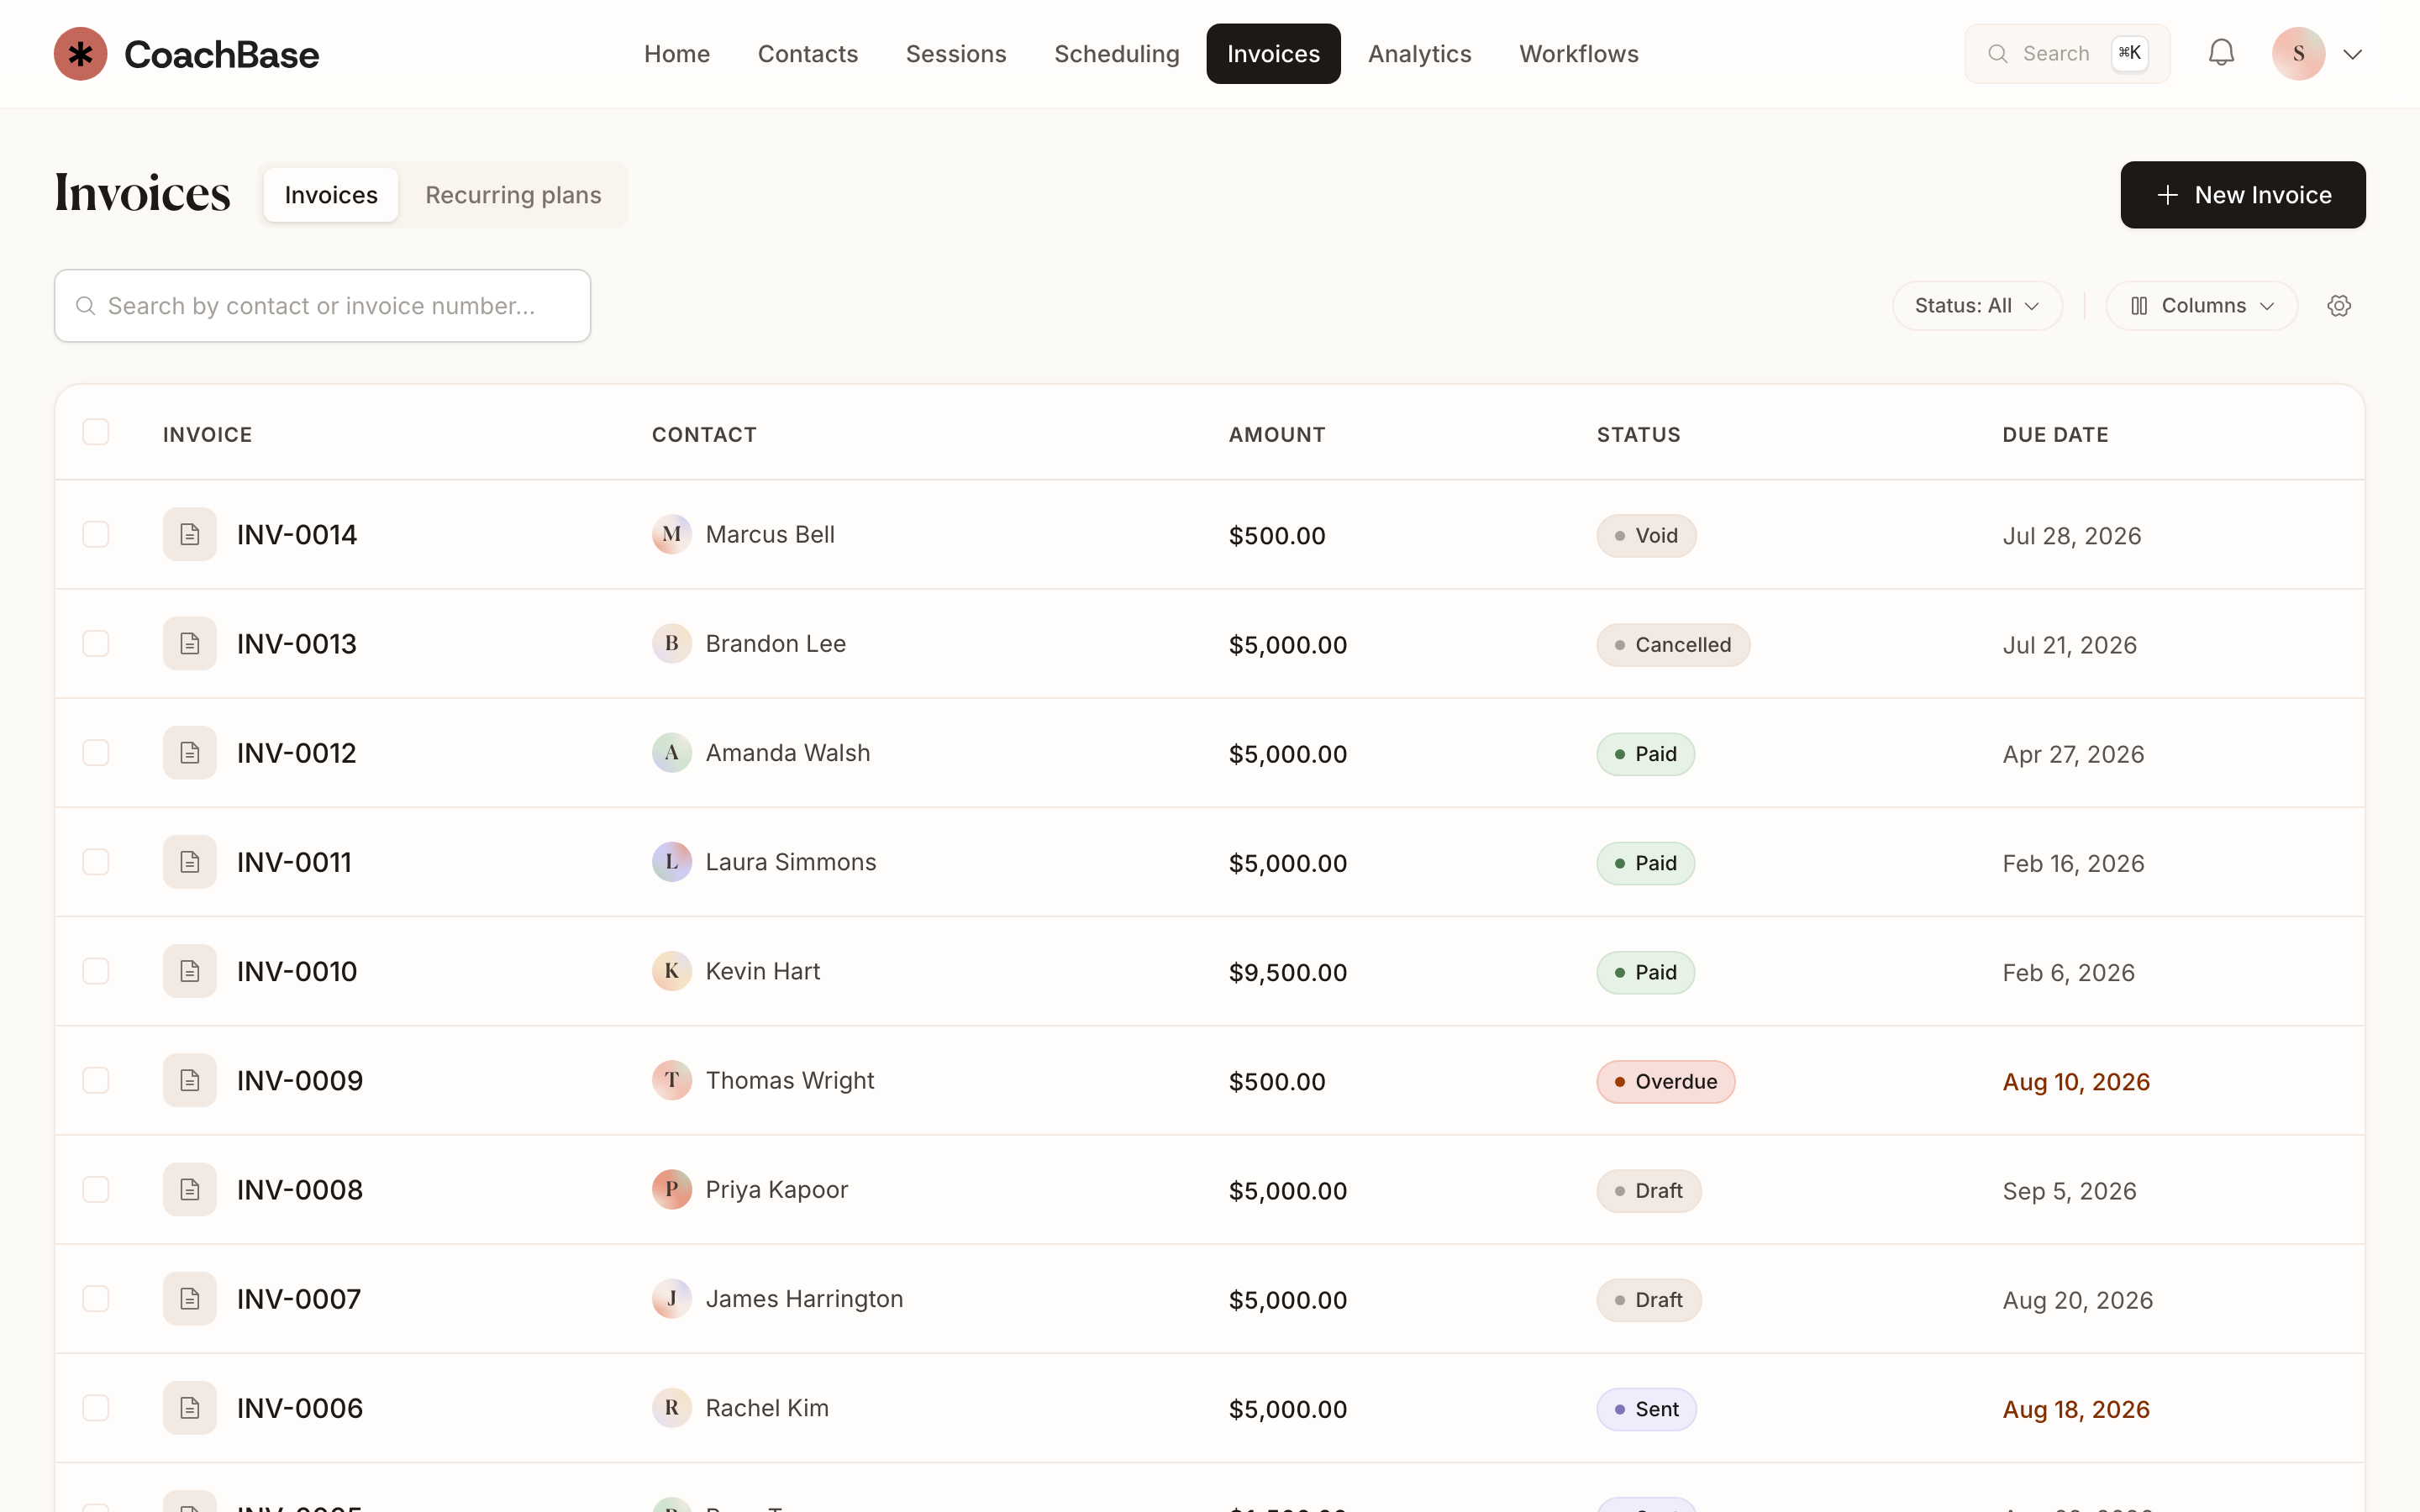Click the Kevin Hart contact name

pyautogui.click(x=762, y=971)
